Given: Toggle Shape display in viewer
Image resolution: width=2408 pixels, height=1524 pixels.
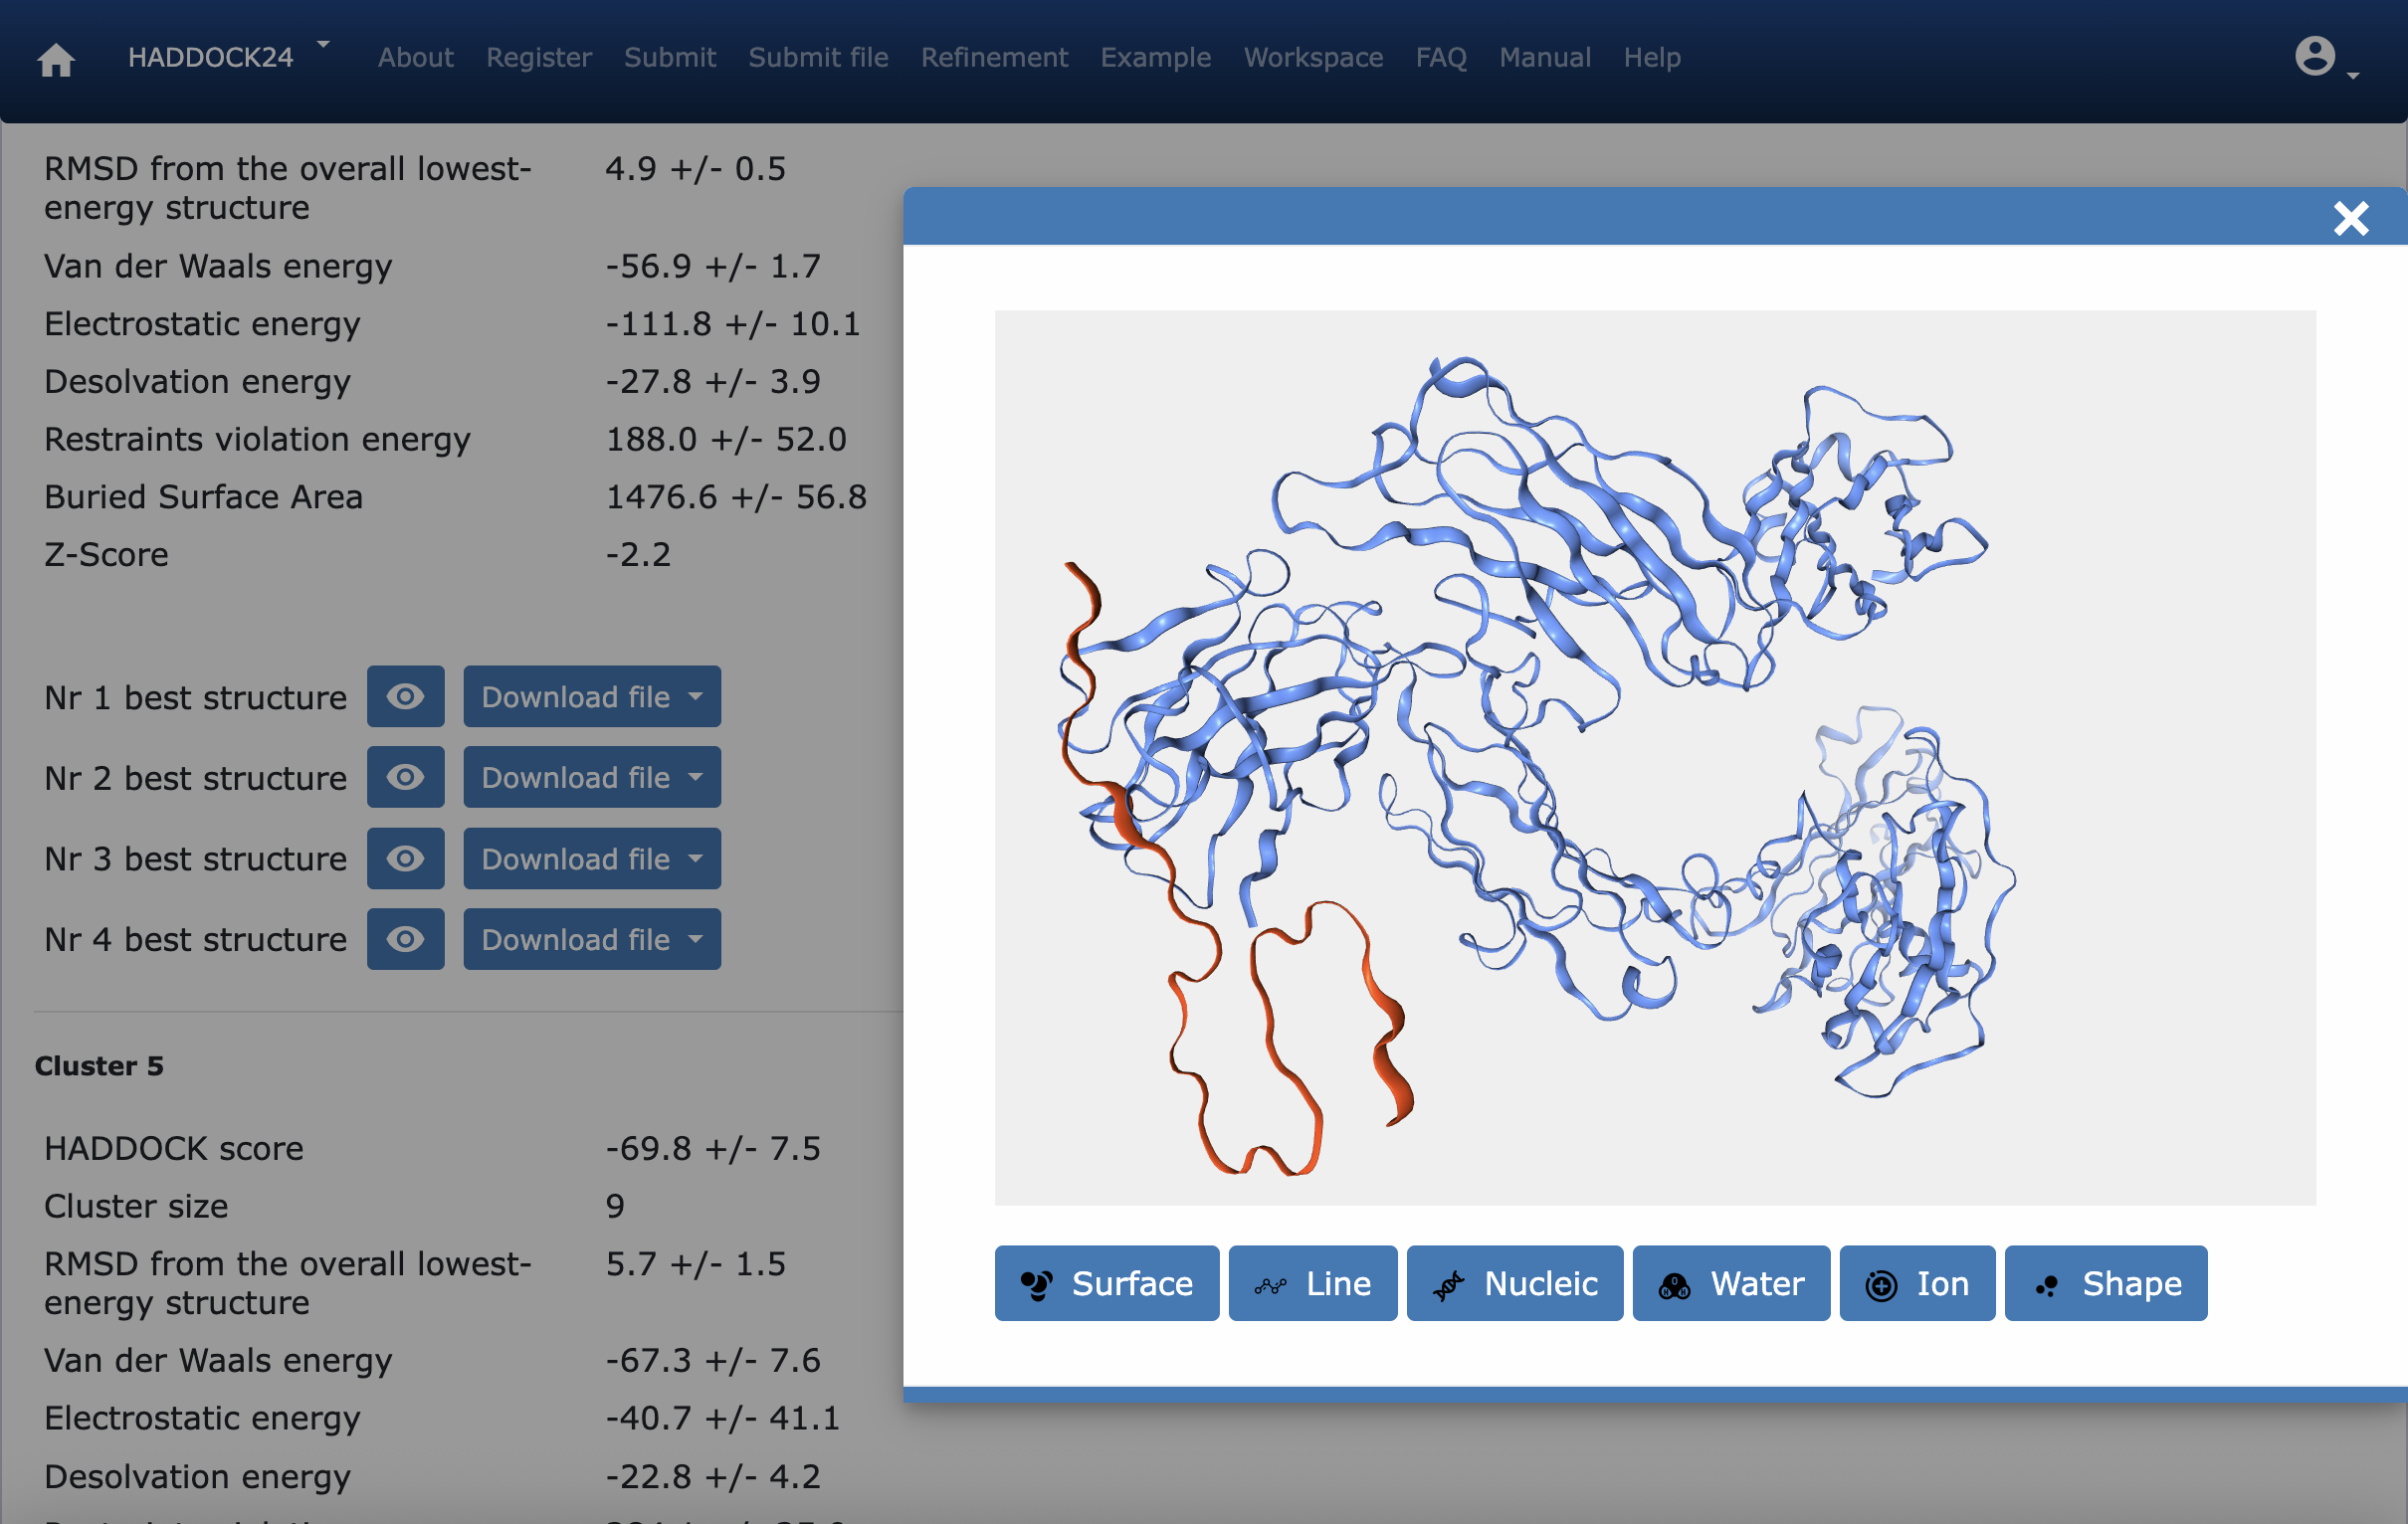Looking at the screenshot, I should coord(2105,1283).
